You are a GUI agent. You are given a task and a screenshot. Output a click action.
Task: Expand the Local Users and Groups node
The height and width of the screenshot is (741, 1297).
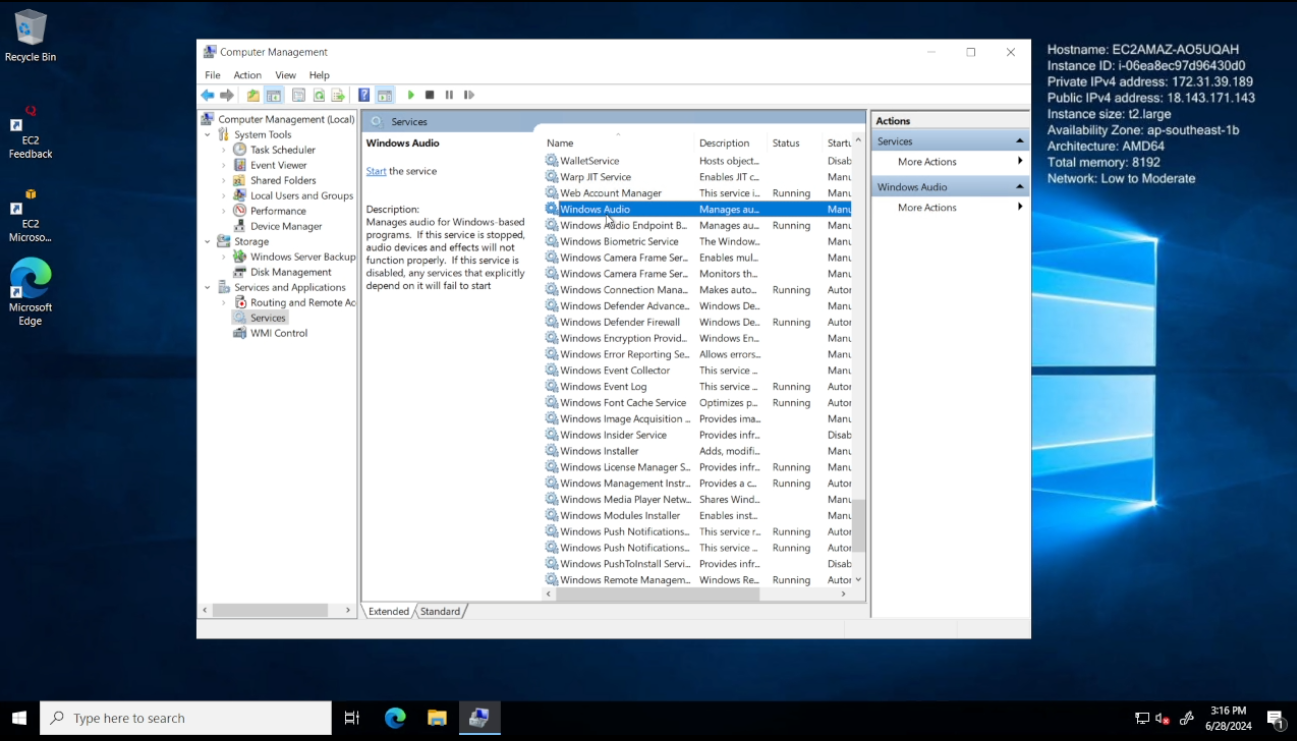tap(224, 196)
